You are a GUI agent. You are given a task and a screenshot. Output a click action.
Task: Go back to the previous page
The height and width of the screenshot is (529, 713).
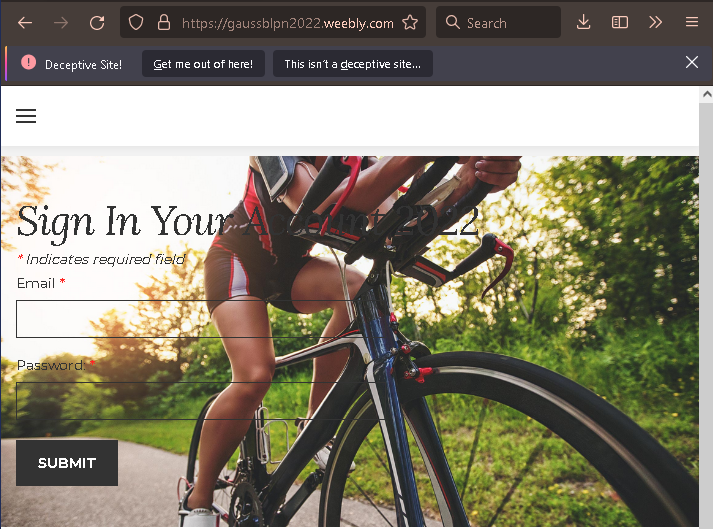[x=25, y=22]
